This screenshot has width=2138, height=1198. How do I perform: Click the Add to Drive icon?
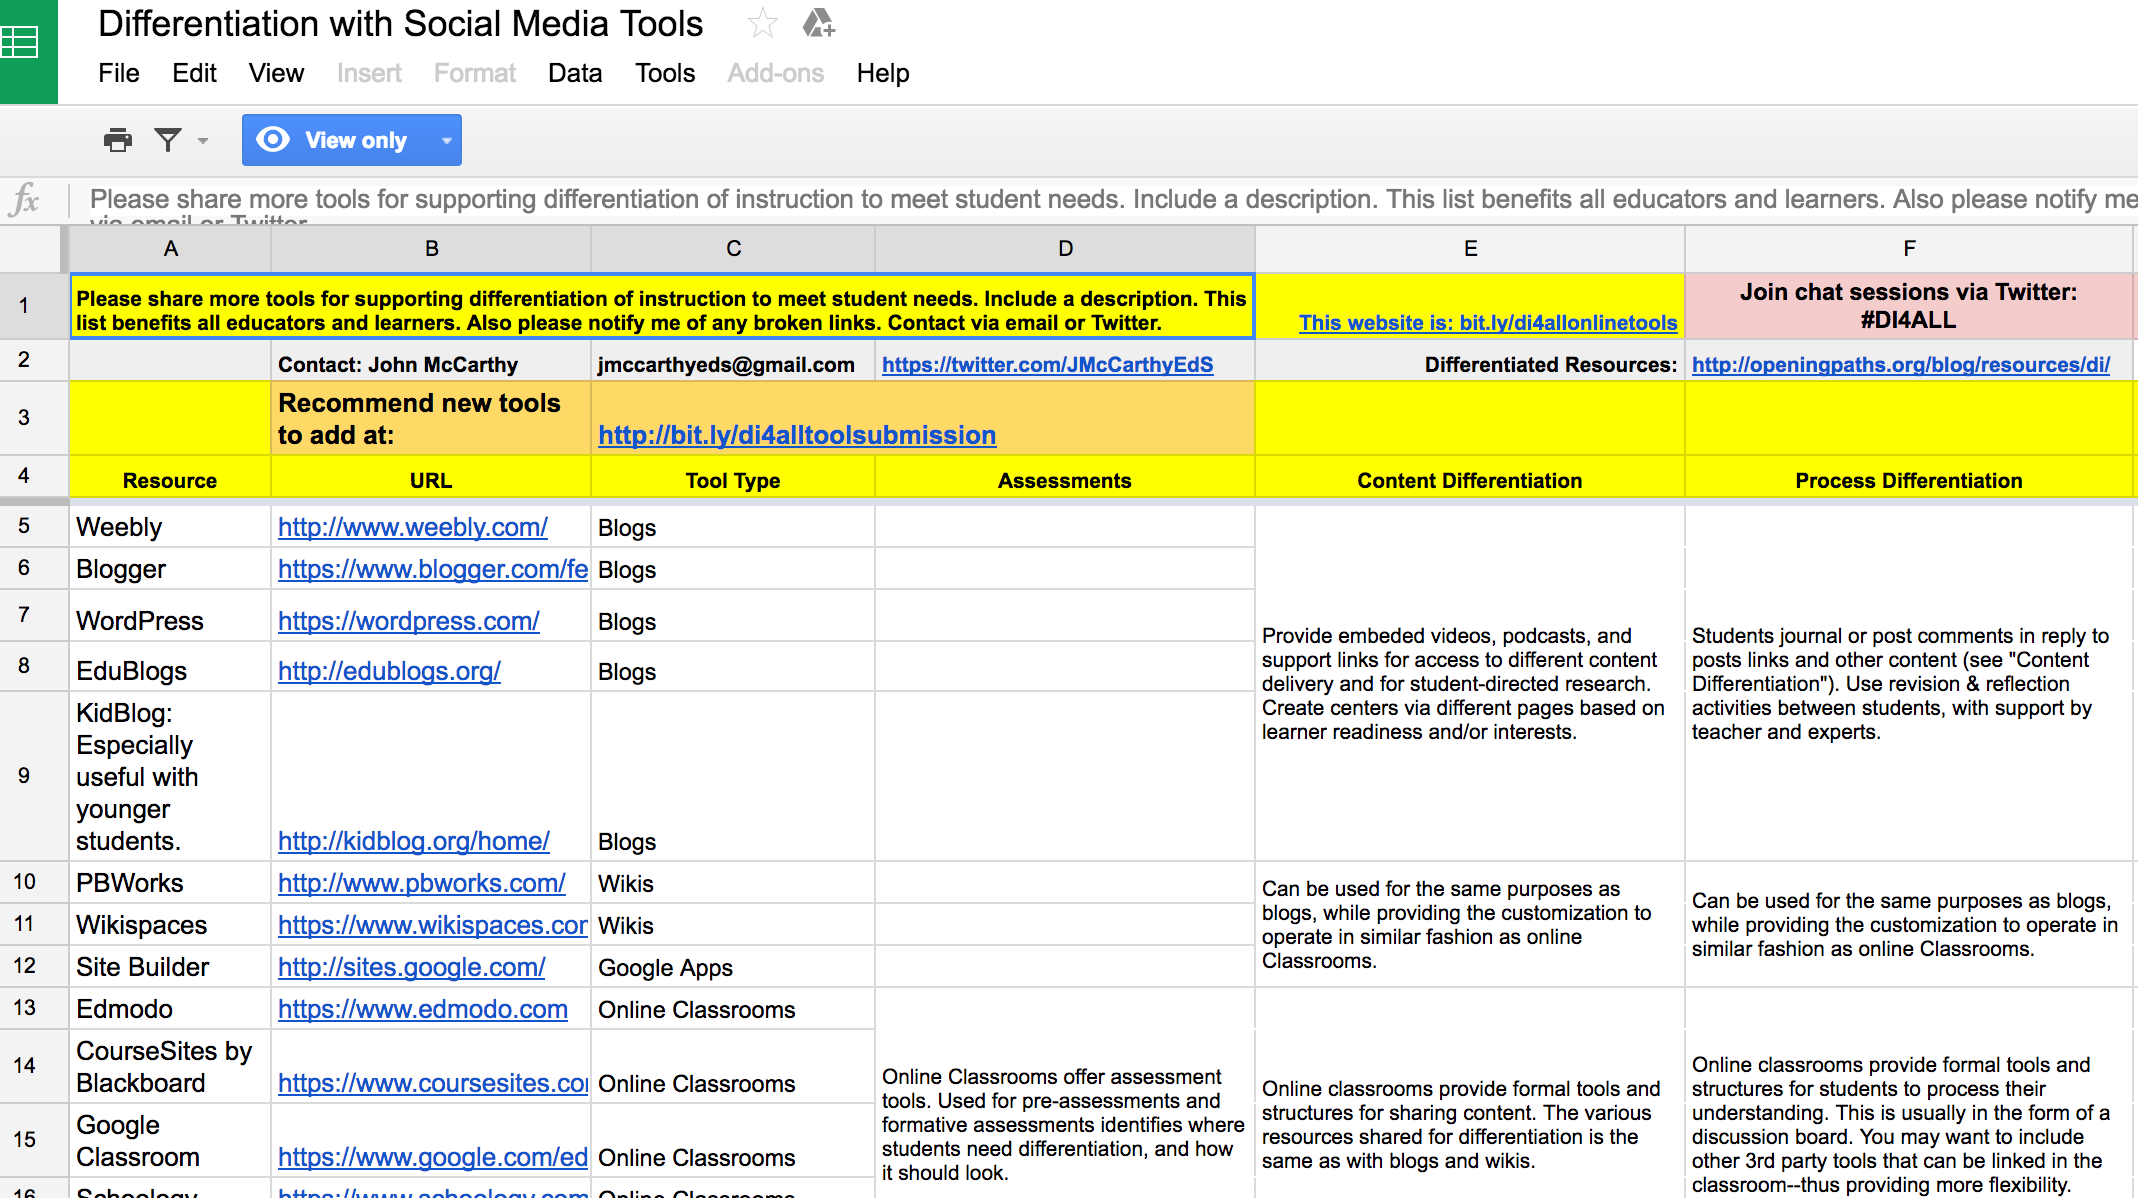(818, 23)
